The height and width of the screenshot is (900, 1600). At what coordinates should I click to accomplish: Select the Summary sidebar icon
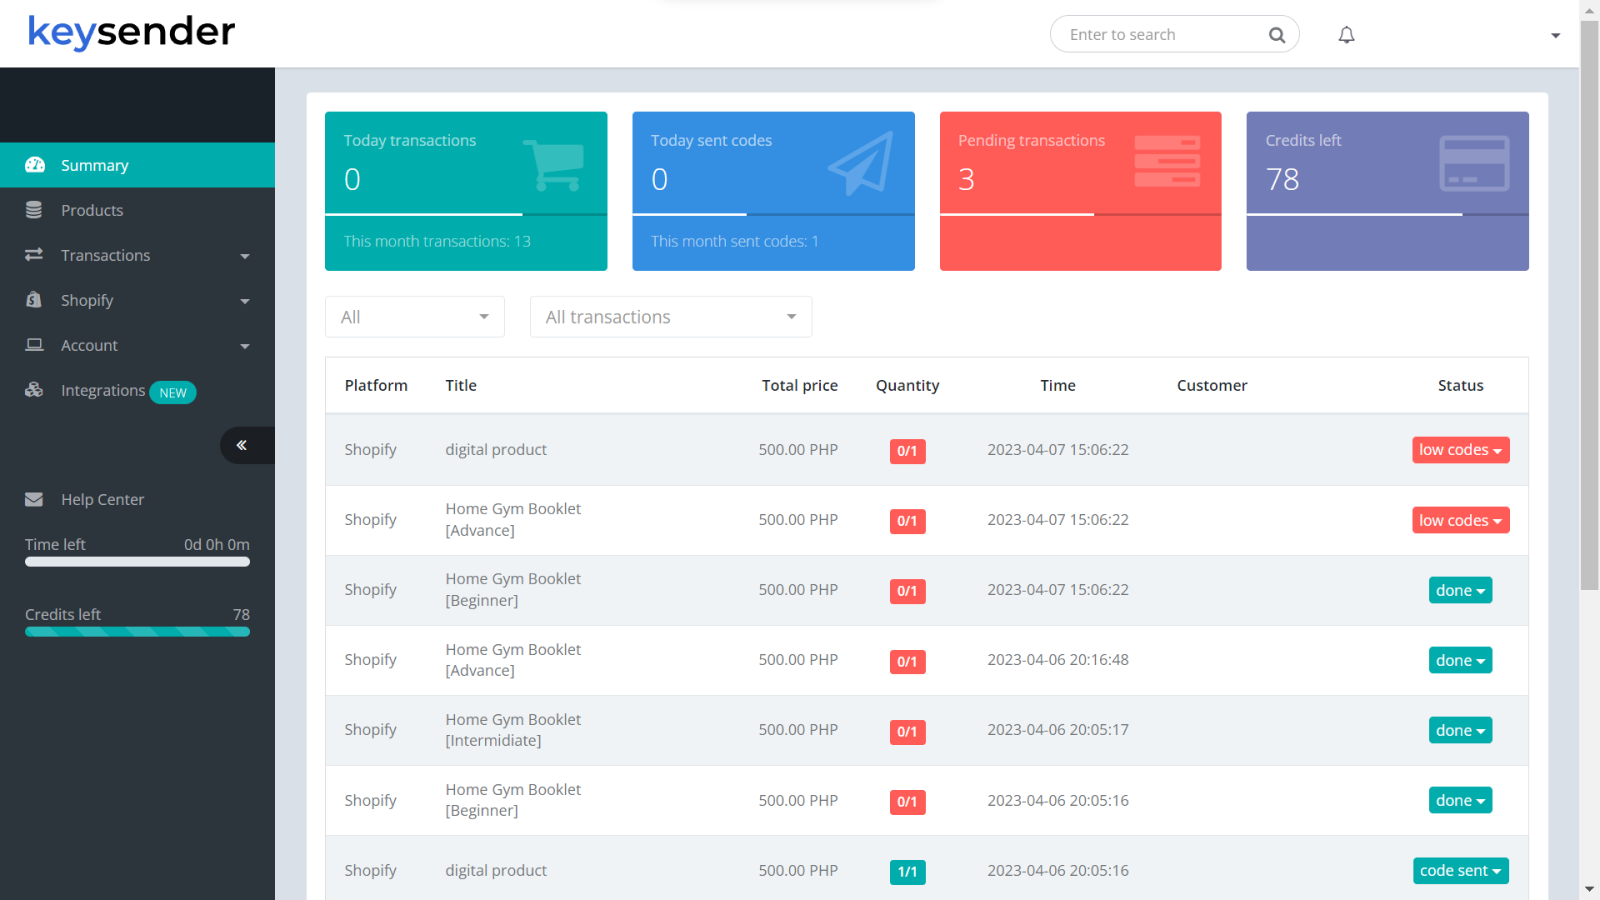tap(34, 165)
